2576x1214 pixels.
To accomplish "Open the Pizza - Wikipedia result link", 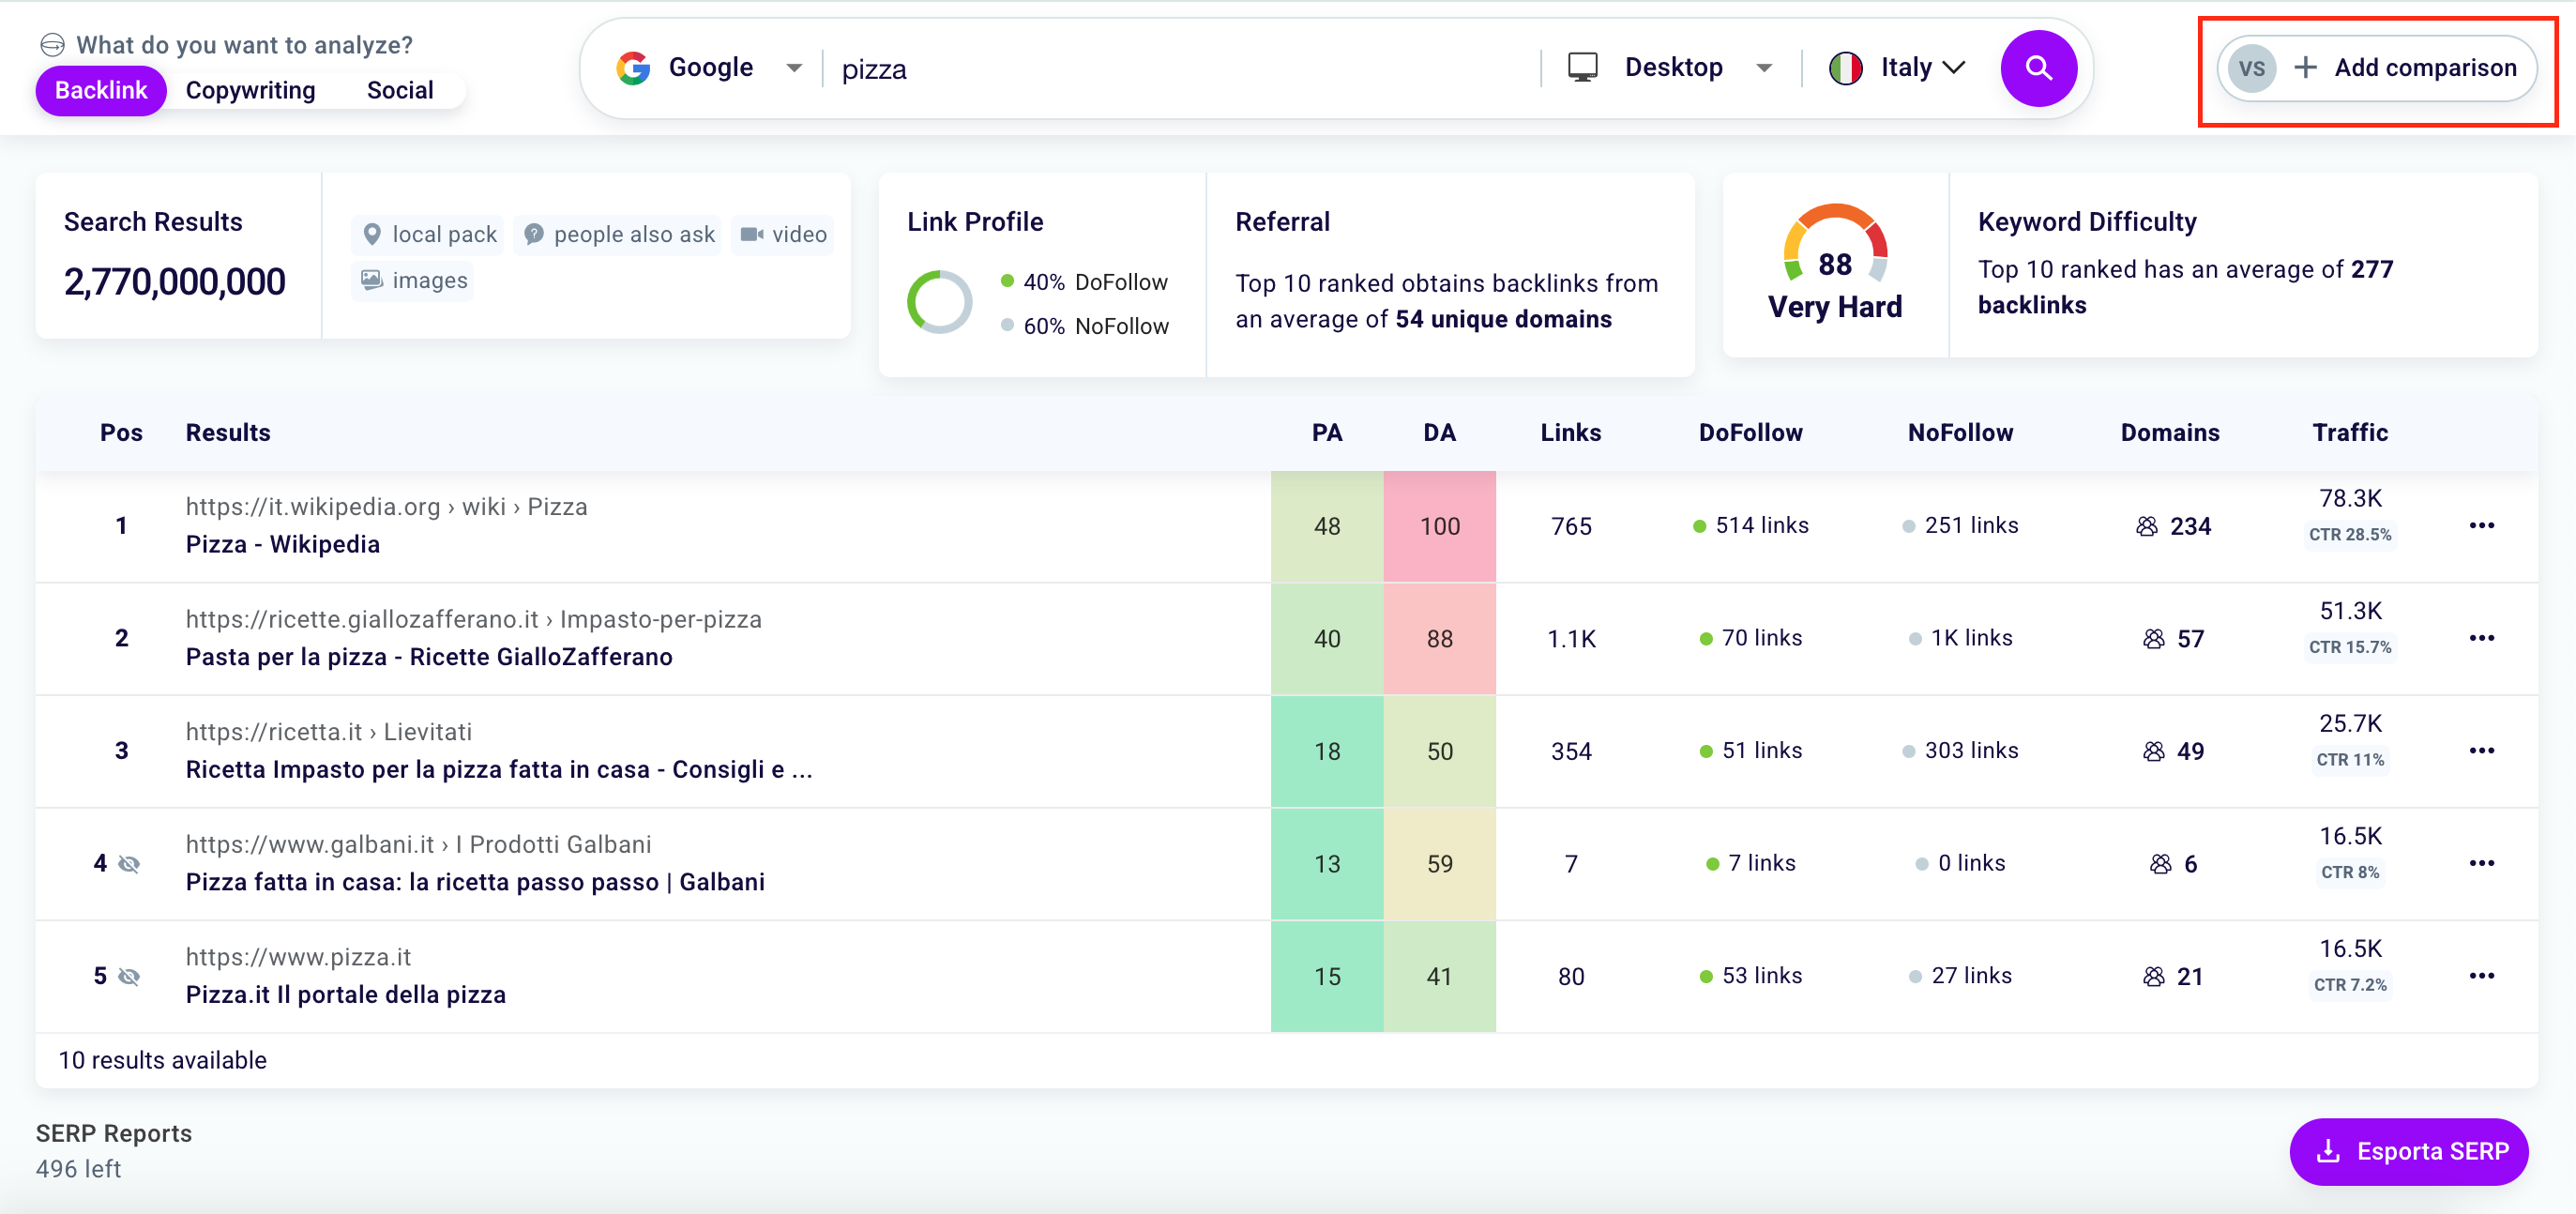I will 283,545.
